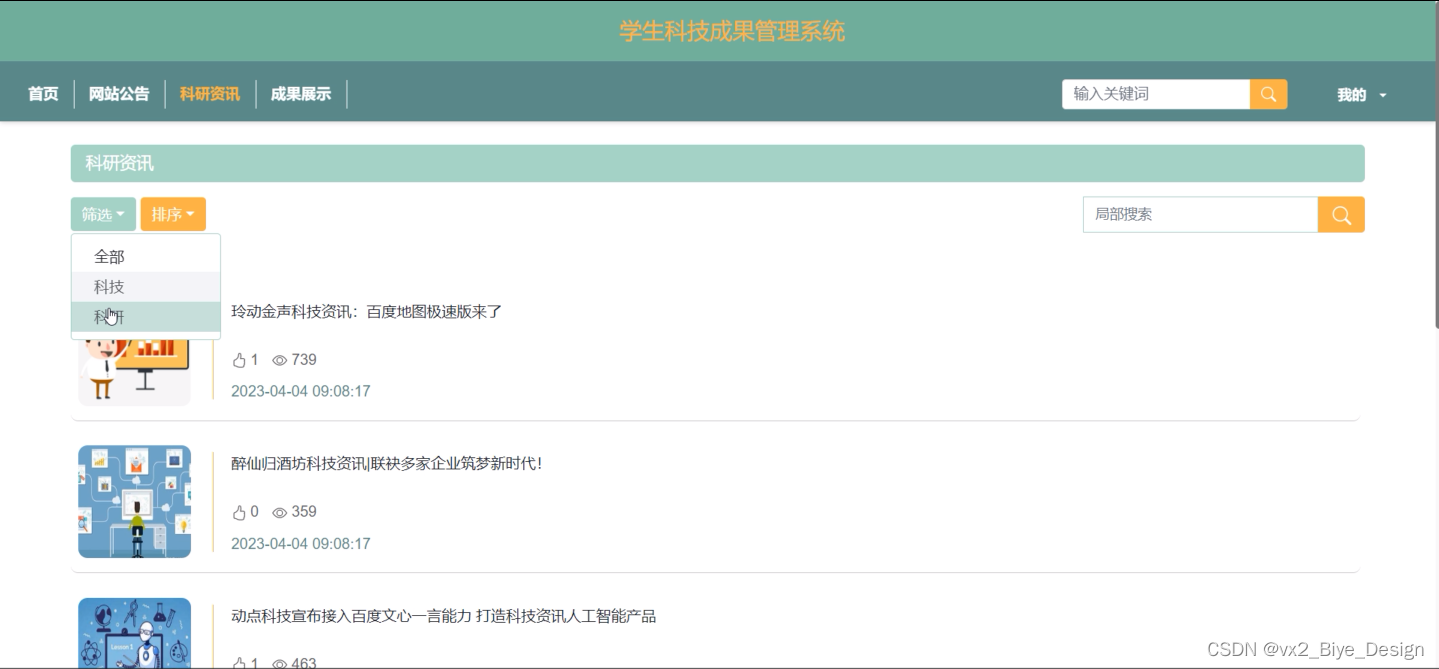This screenshot has width=1439, height=669.
Task: Click the local search magnifier button
Action: tap(1341, 215)
